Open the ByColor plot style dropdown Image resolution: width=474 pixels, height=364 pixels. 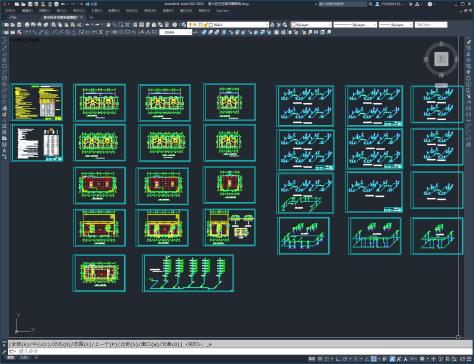(x=431, y=25)
